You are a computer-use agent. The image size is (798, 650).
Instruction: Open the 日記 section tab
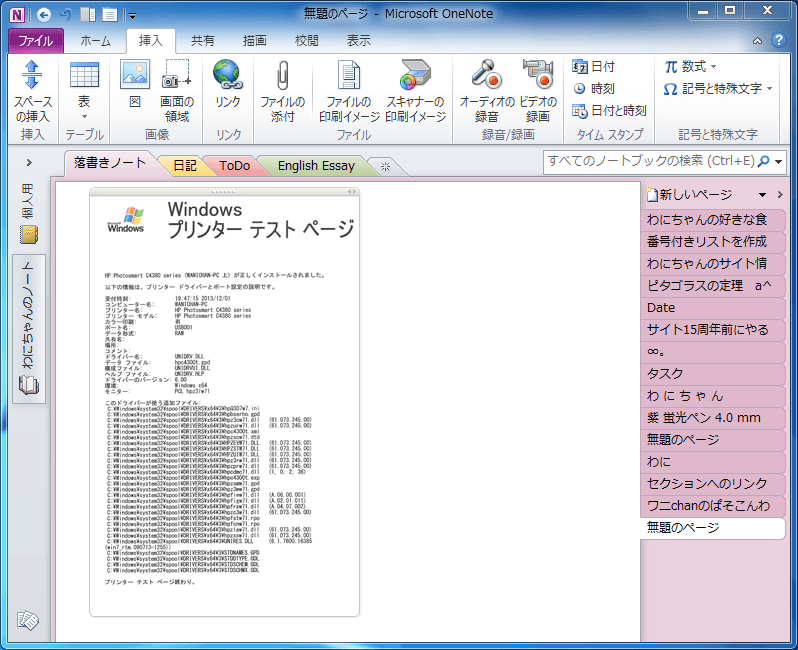(185, 166)
